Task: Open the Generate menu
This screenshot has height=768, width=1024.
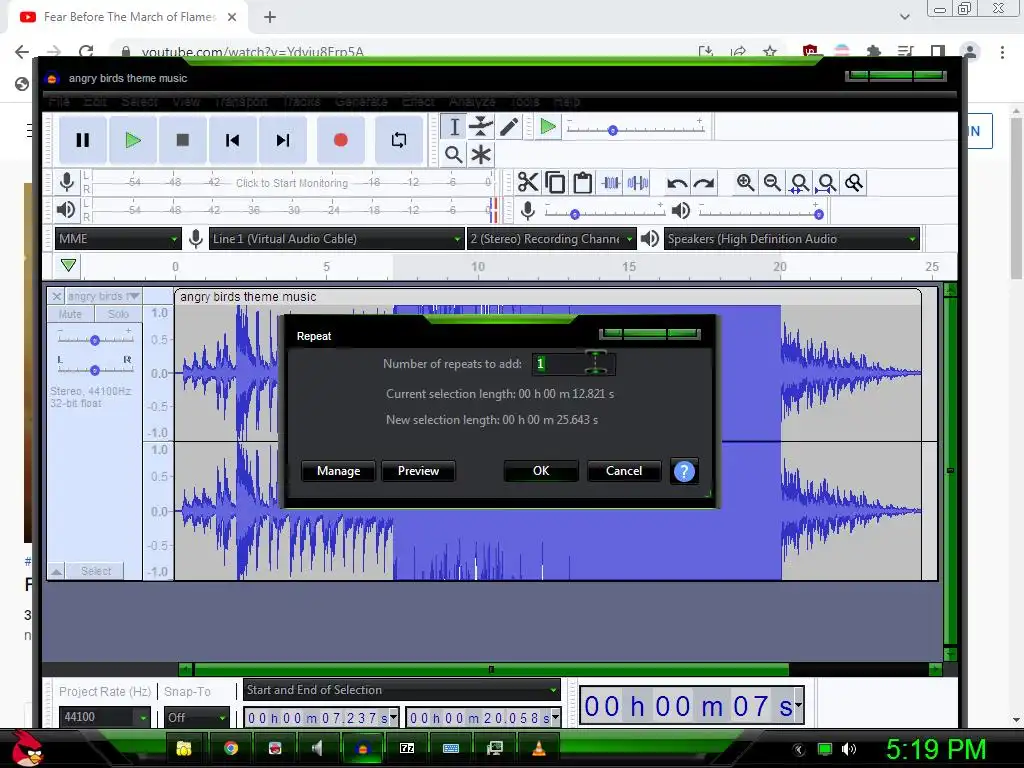Action: pyautogui.click(x=361, y=101)
